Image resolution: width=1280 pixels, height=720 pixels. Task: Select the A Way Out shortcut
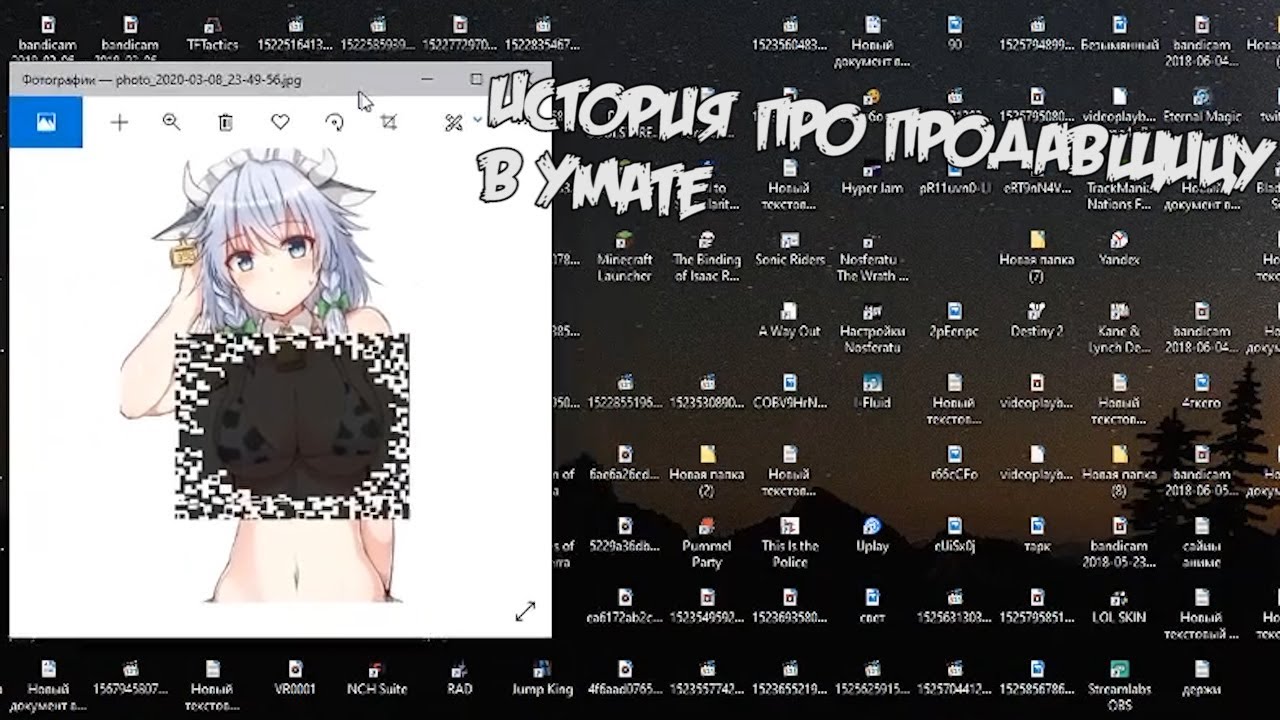790,320
